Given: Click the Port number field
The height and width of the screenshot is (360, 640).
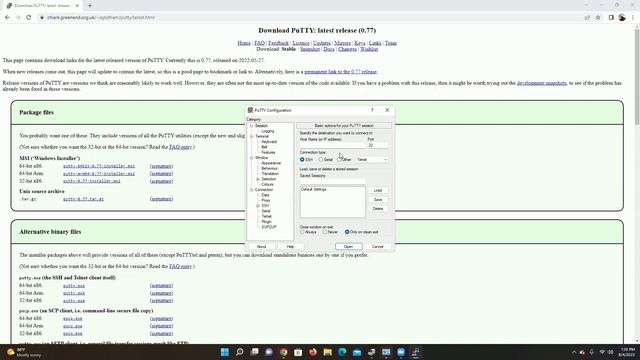Looking at the screenshot, I should 378,145.
